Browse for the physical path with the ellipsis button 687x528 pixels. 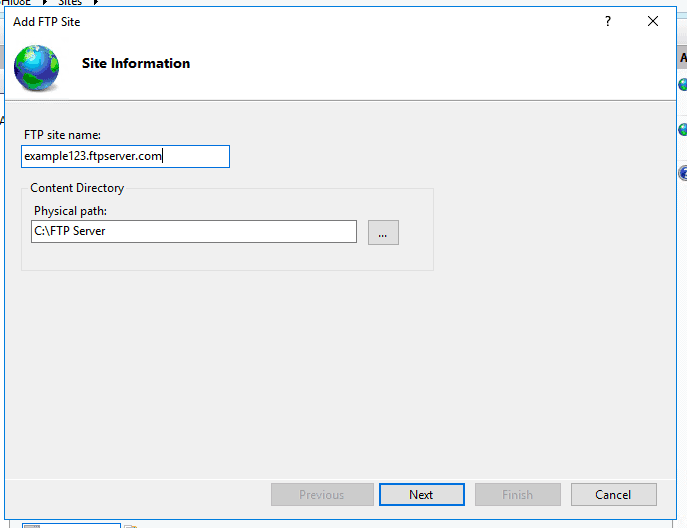(383, 232)
